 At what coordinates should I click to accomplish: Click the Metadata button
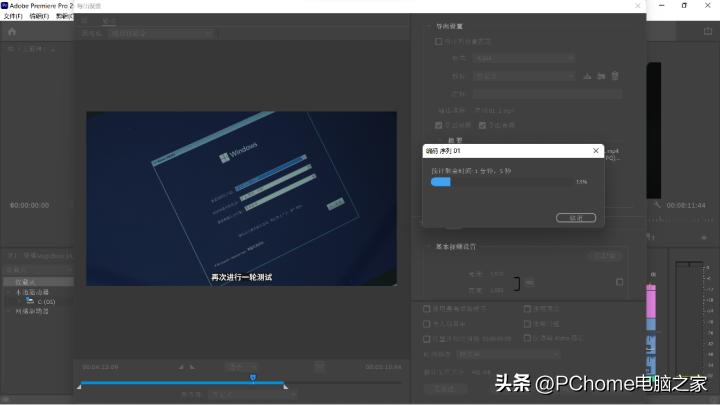pyautogui.click(x=444, y=388)
